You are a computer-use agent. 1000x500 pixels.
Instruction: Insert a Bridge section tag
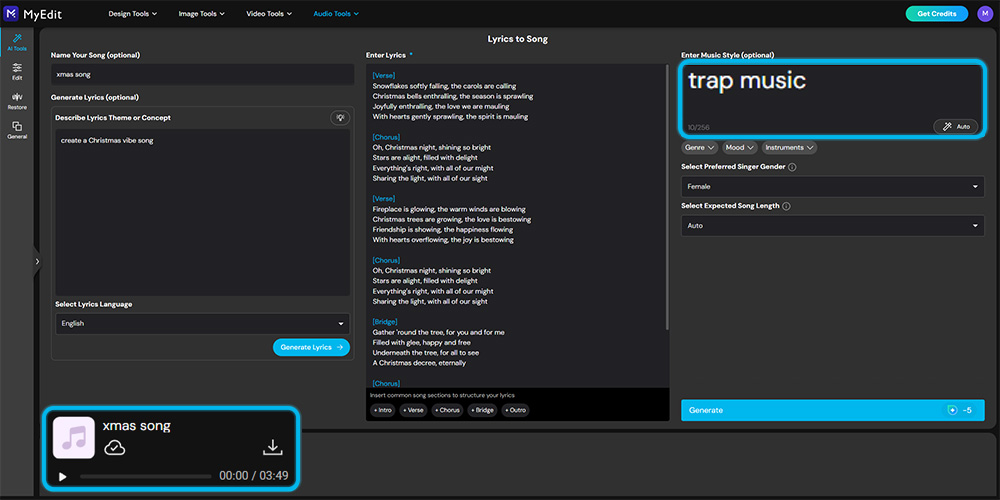pyautogui.click(x=482, y=410)
